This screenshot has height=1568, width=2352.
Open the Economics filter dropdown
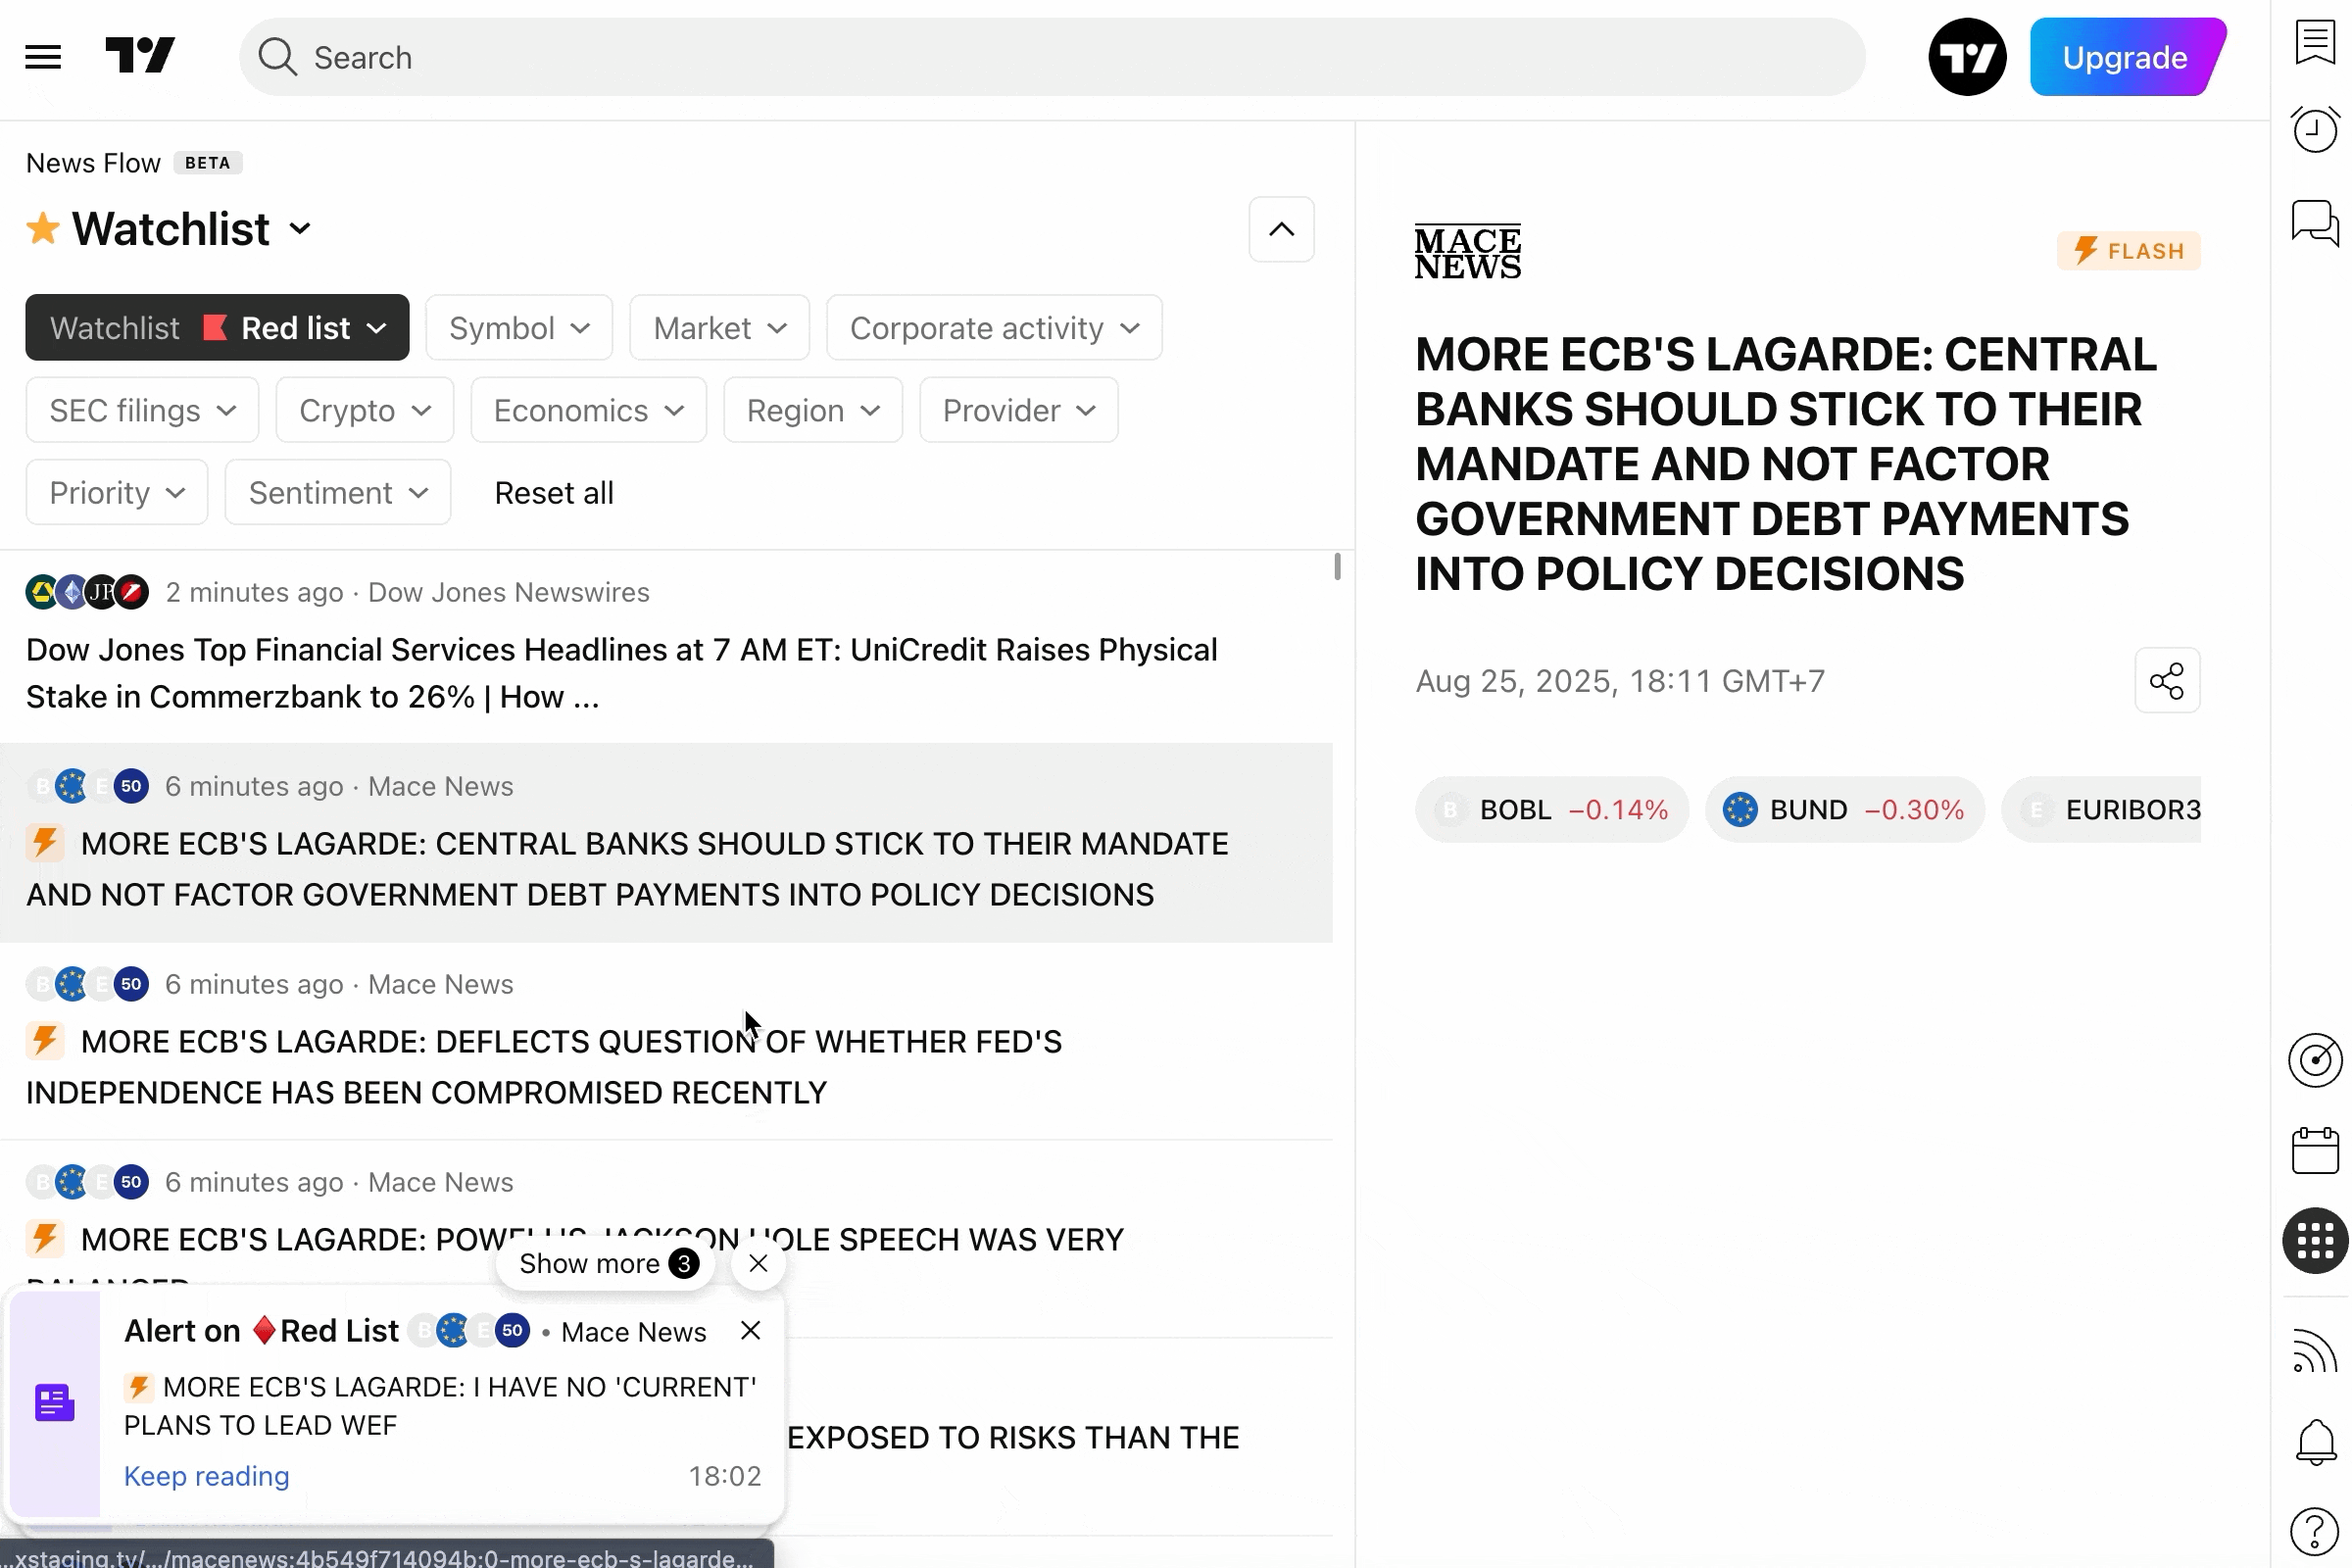point(588,410)
